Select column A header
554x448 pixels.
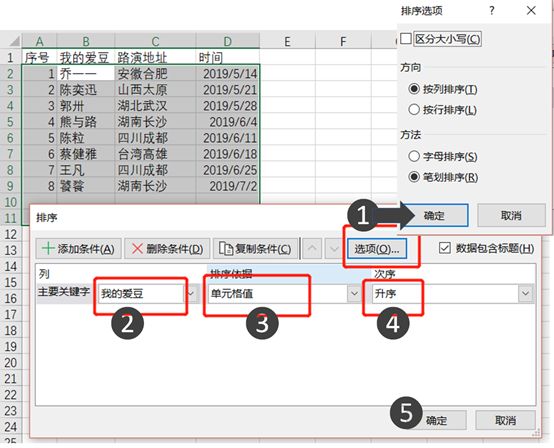pyautogui.click(x=39, y=41)
